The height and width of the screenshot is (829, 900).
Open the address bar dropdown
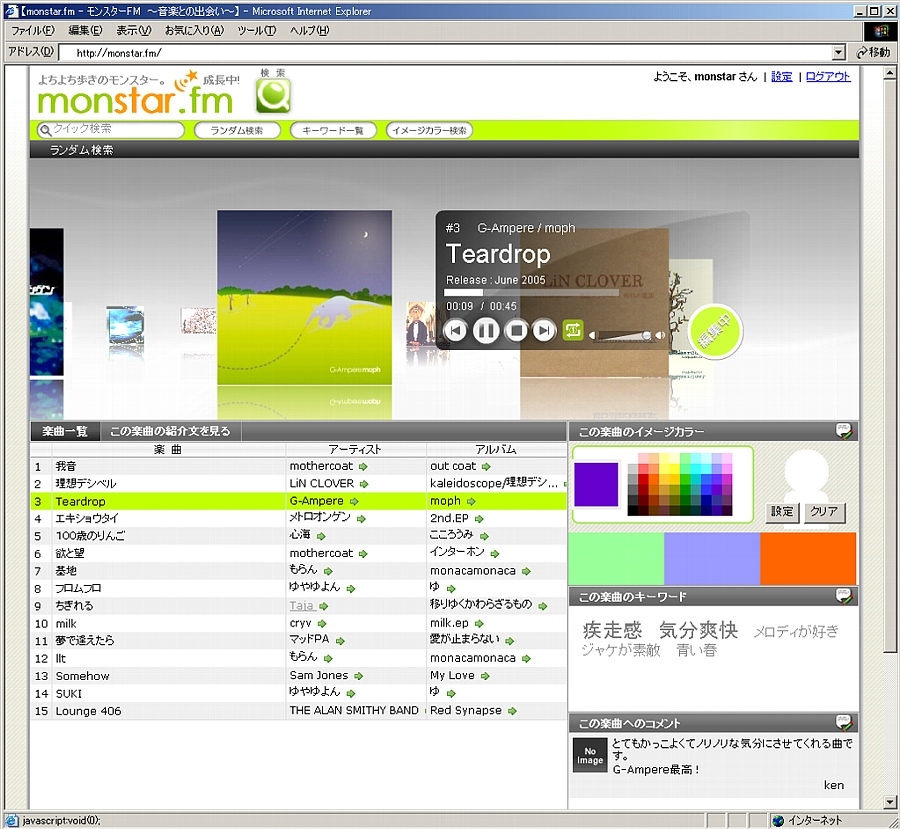[838, 53]
